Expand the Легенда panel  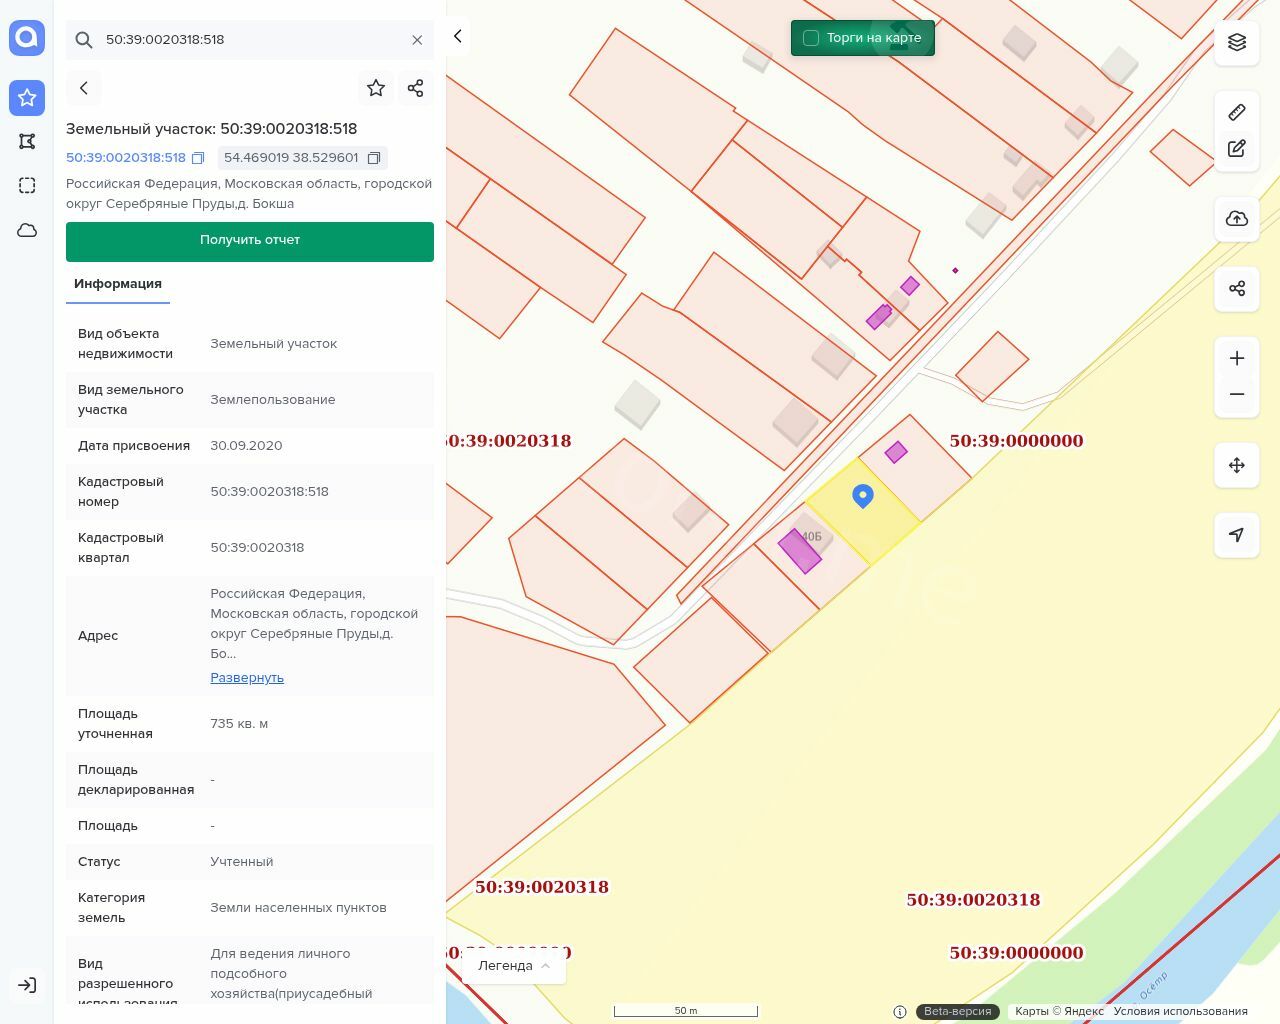click(x=514, y=966)
